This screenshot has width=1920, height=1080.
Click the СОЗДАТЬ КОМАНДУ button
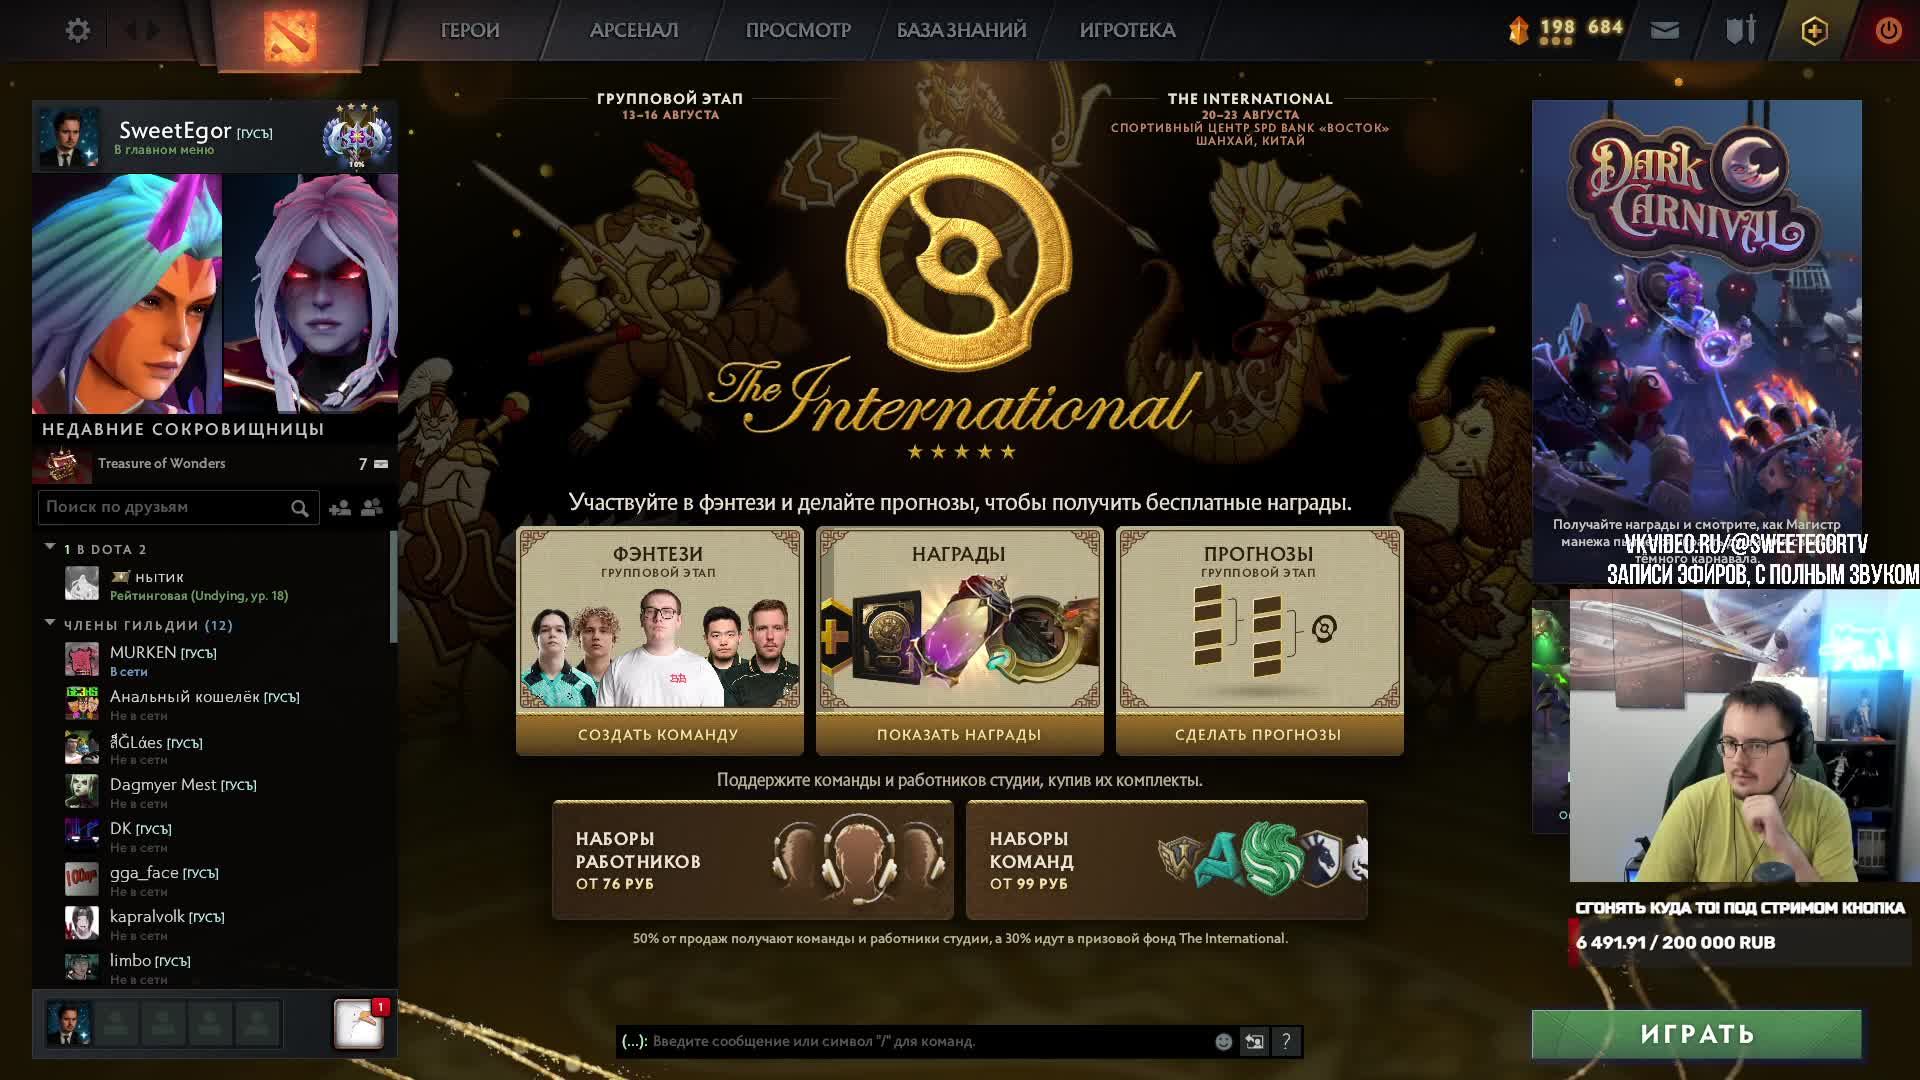pyautogui.click(x=659, y=735)
